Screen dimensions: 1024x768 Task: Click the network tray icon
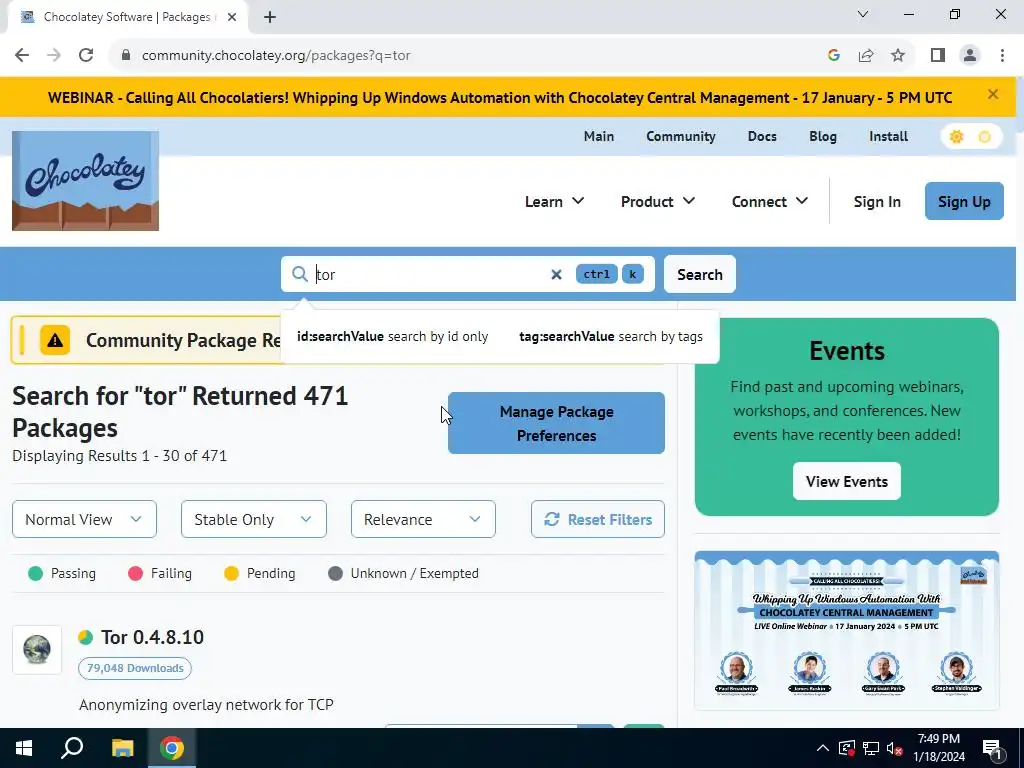coord(871,748)
